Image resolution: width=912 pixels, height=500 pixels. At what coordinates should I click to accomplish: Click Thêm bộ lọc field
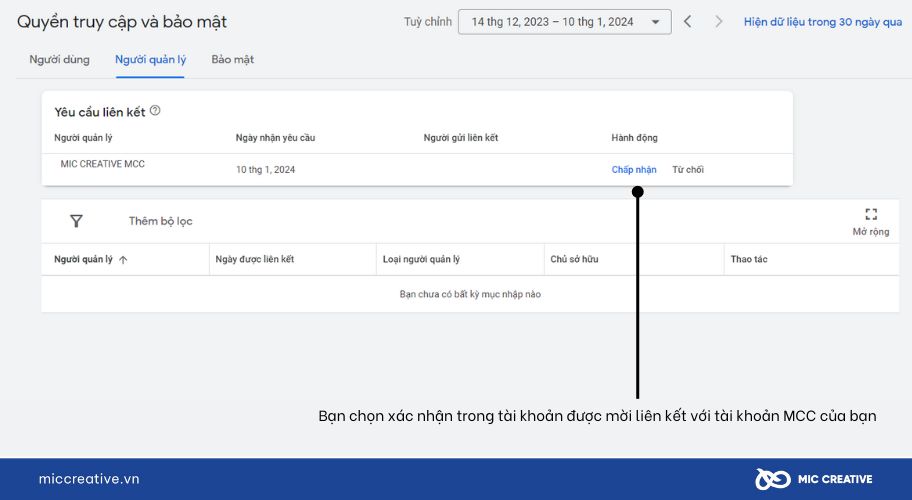161,221
